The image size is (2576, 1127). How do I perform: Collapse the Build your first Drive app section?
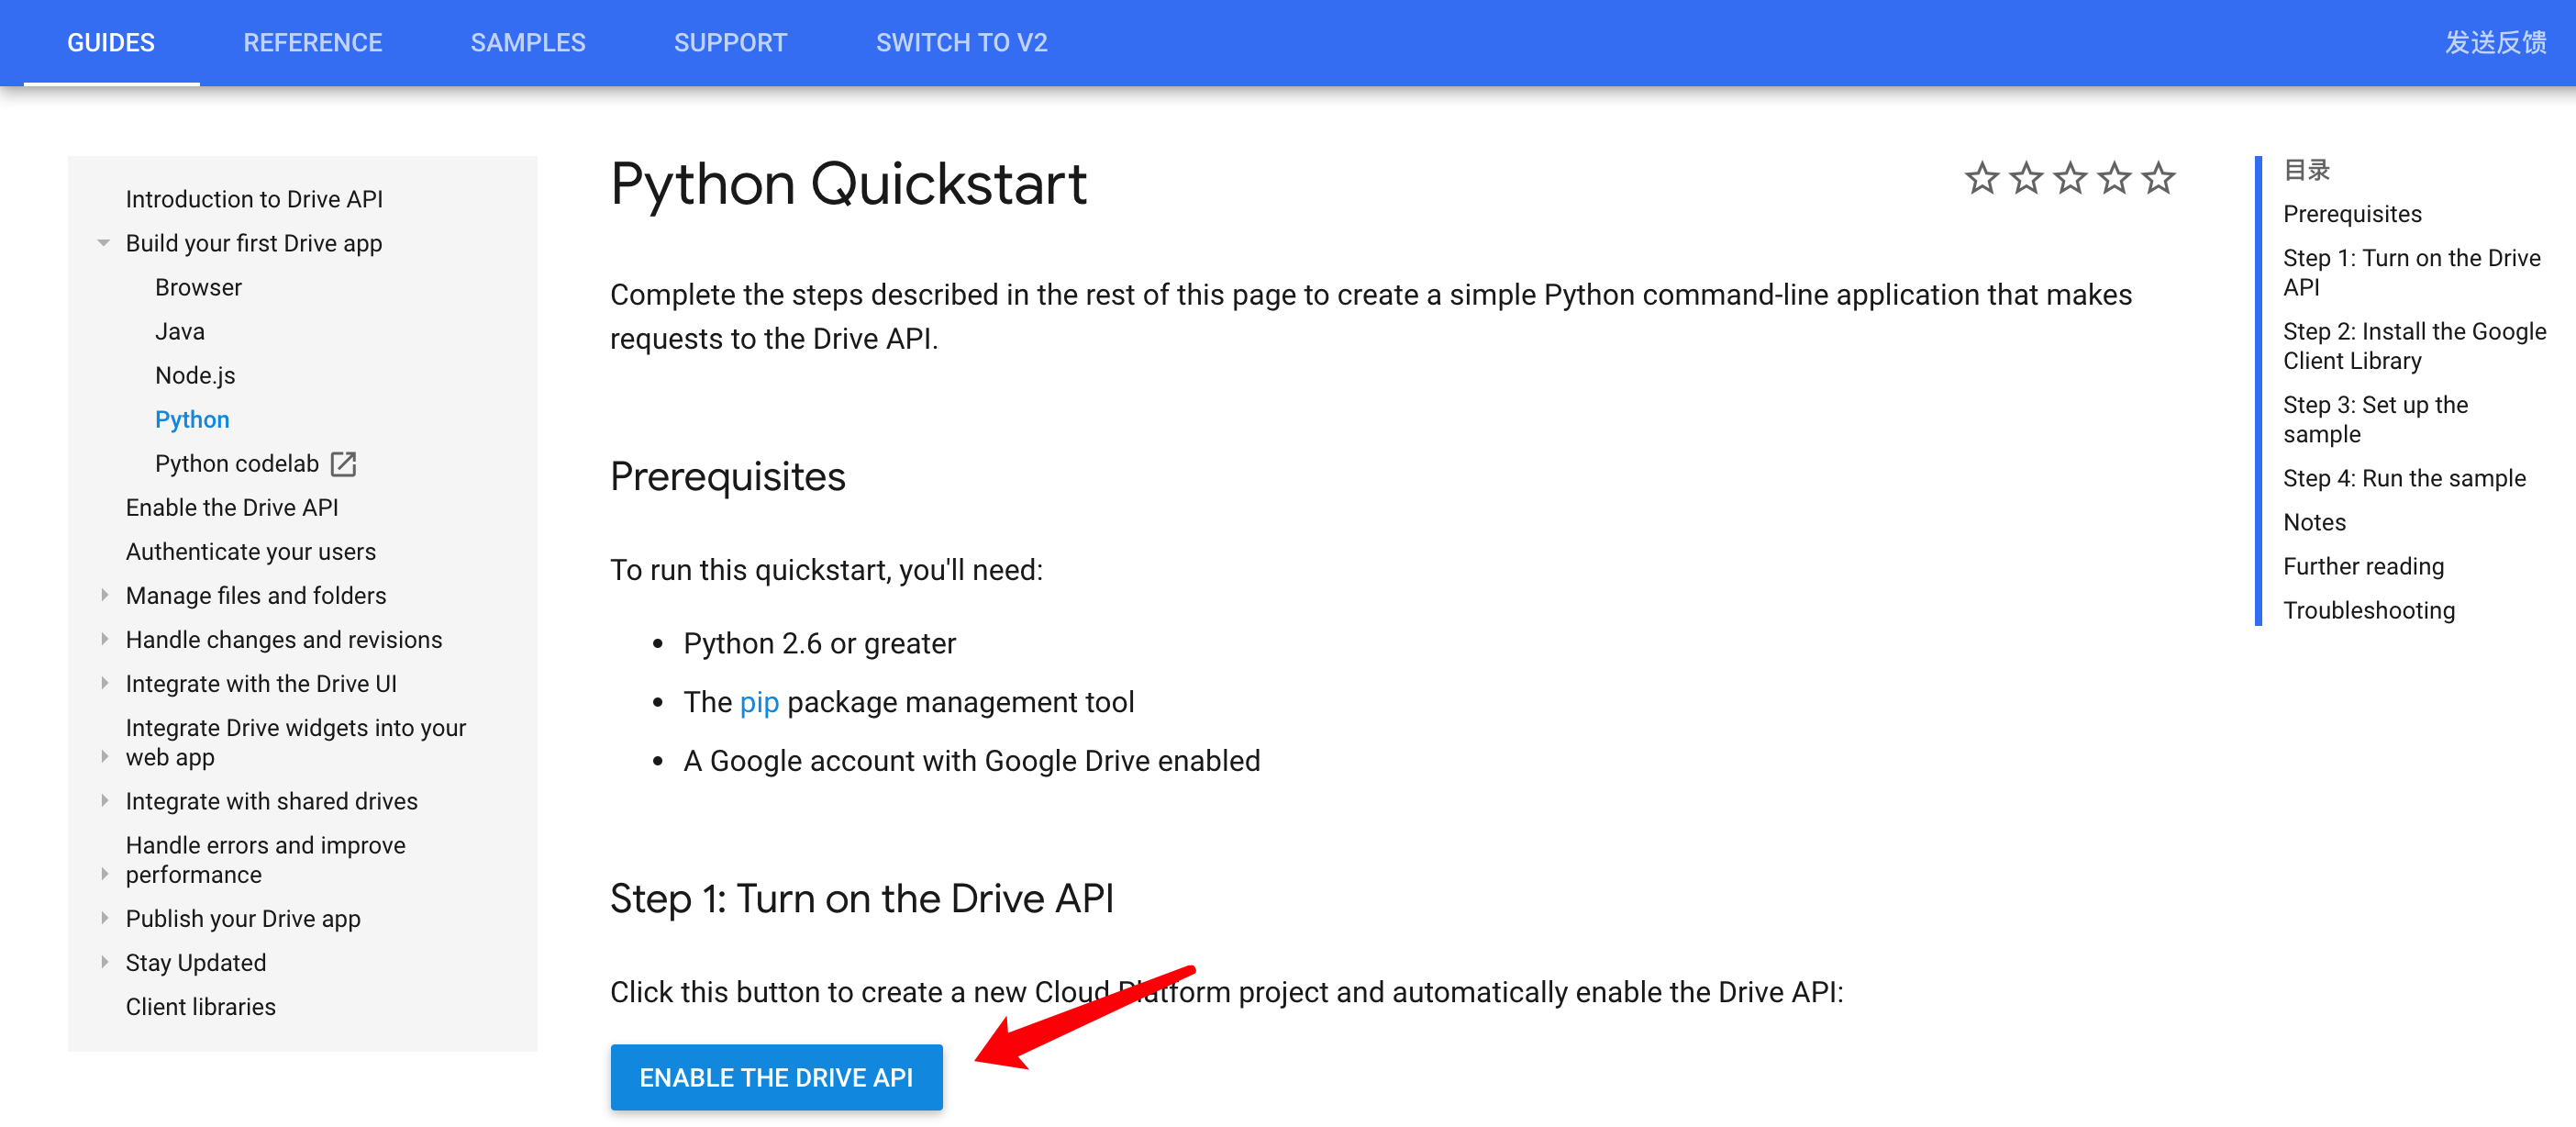tap(104, 243)
